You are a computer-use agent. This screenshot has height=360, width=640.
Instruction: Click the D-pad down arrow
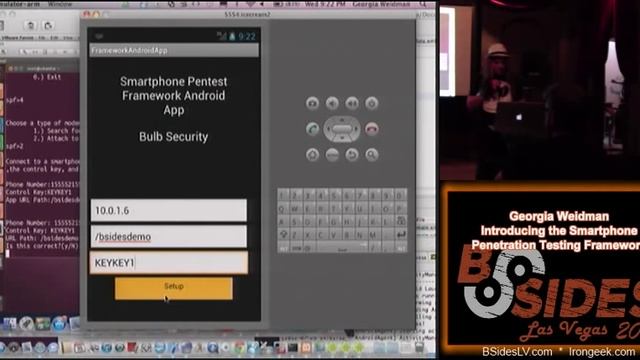[342, 139]
